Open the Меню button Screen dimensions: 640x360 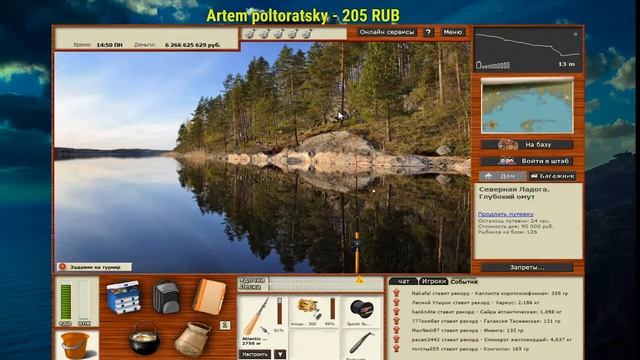pyautogui.click(x=452, y=32)
